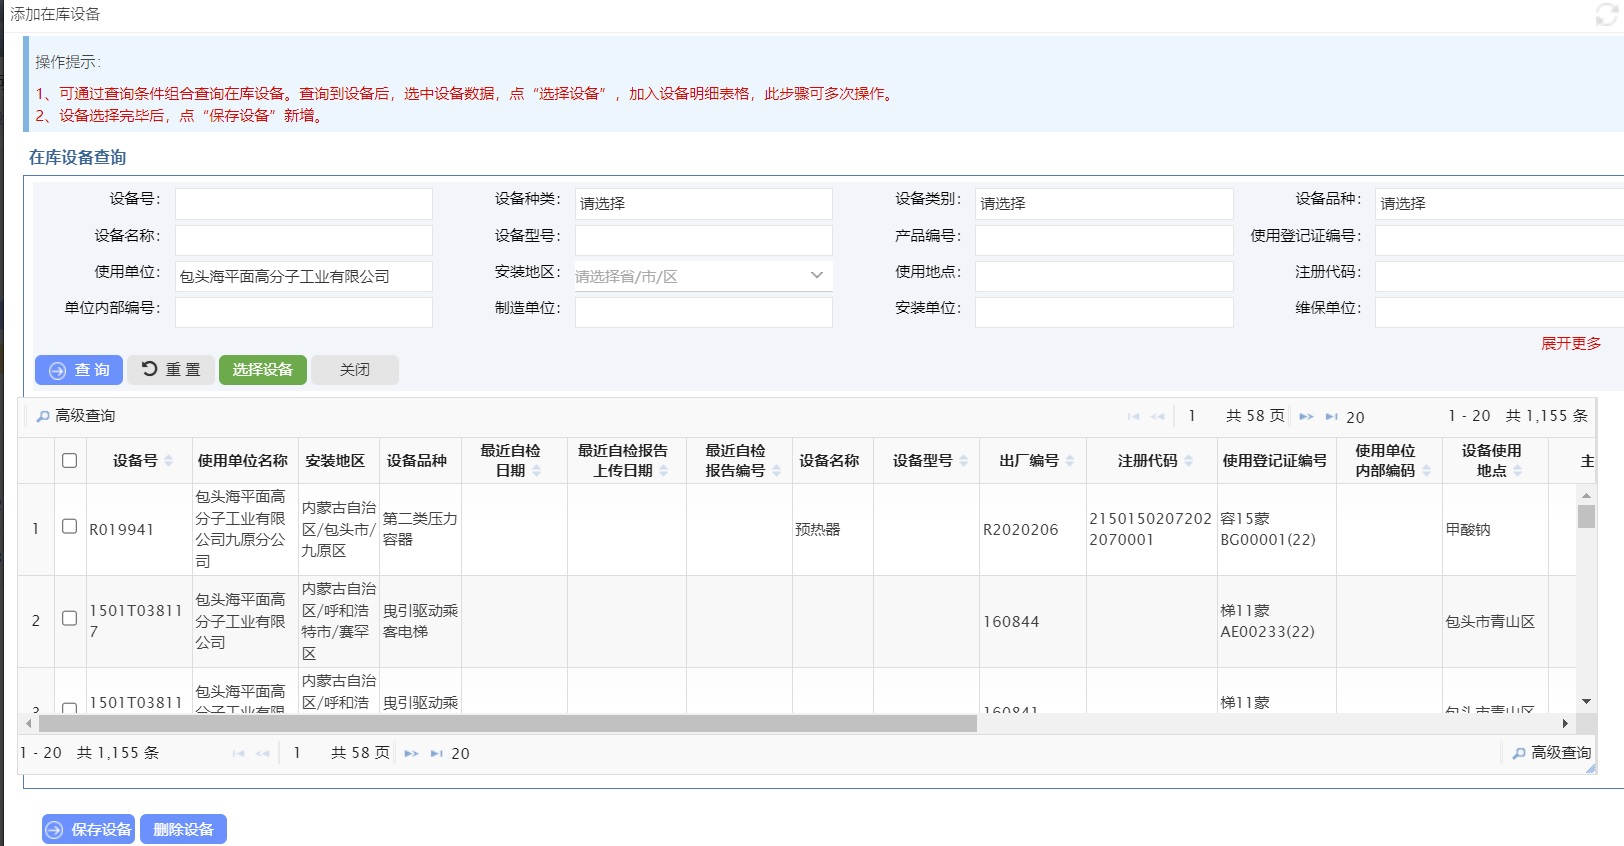The image size is (1624, 846).
Task: Sort by 使用单位内部编码 column arrows
Action: point(1426,471)
